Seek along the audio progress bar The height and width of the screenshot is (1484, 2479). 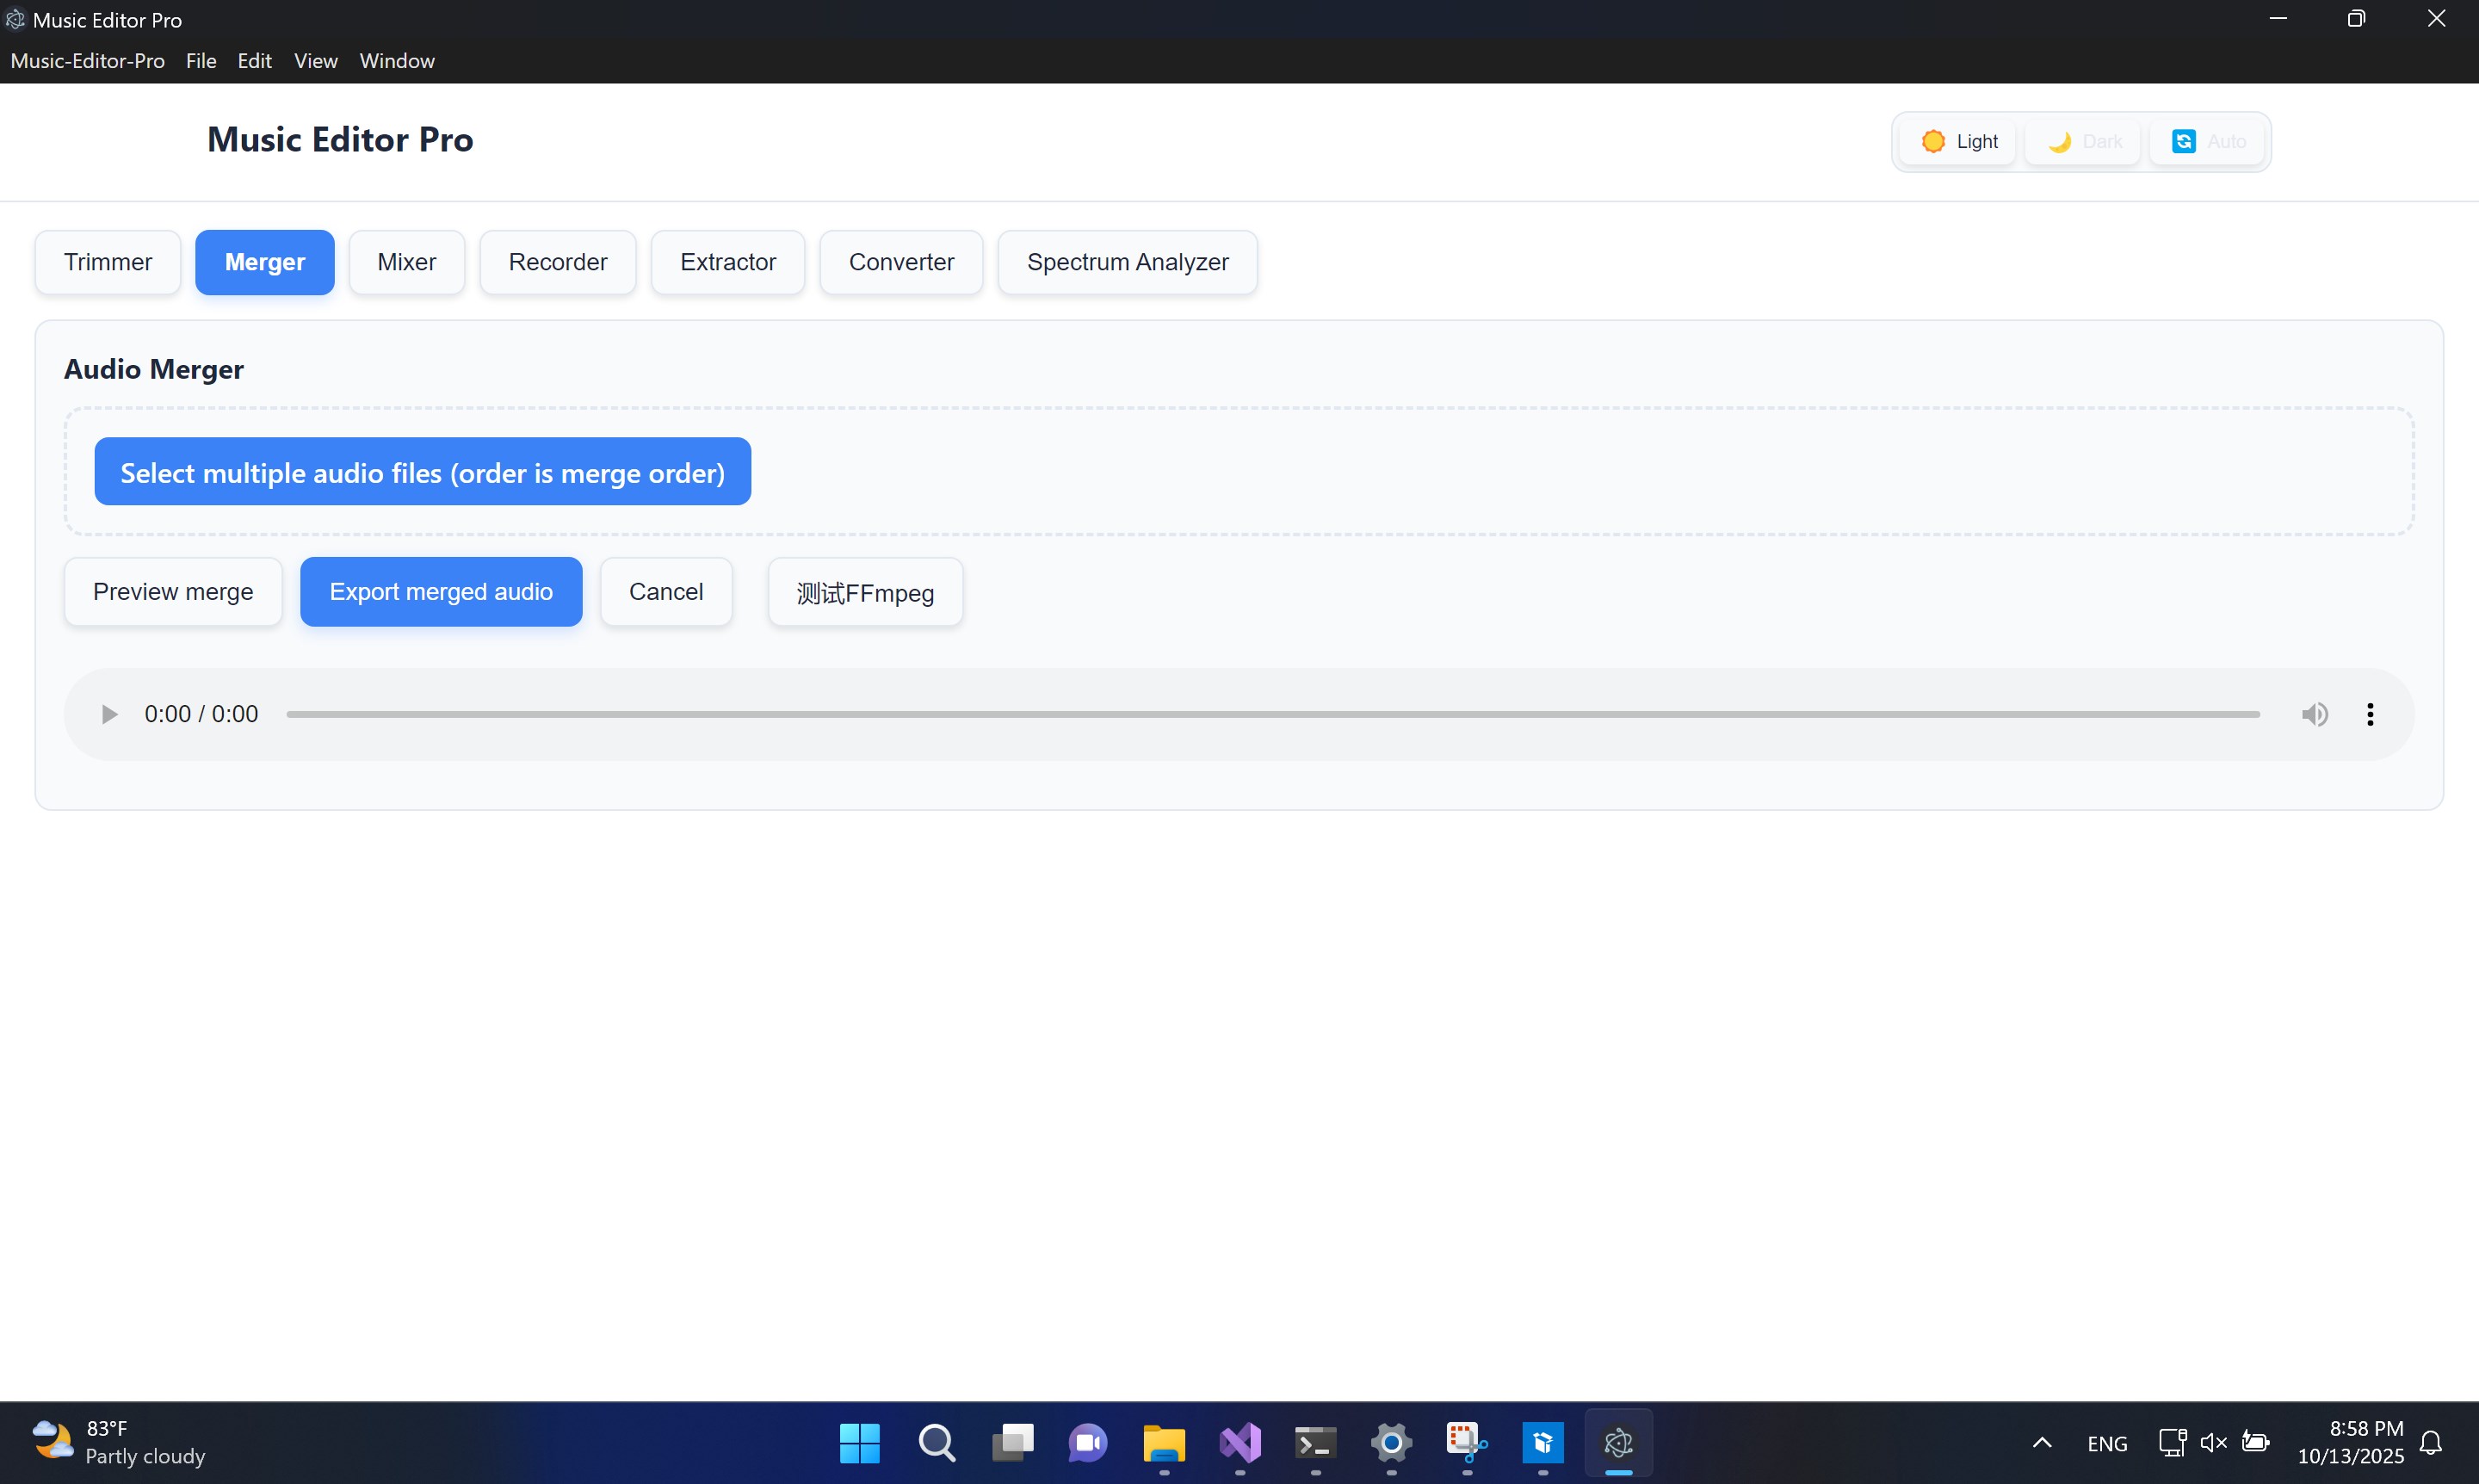point(1272,714)
